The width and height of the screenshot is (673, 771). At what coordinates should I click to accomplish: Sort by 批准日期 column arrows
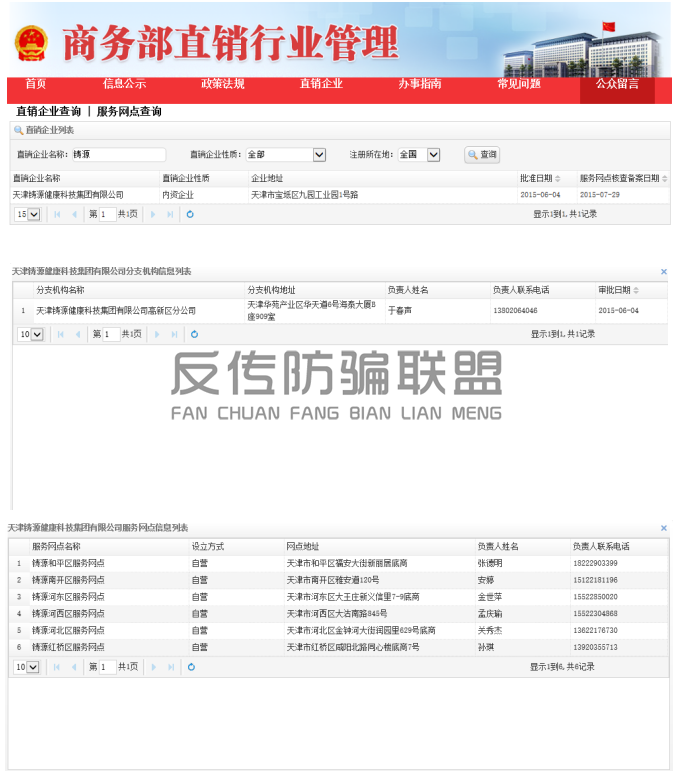558,178
